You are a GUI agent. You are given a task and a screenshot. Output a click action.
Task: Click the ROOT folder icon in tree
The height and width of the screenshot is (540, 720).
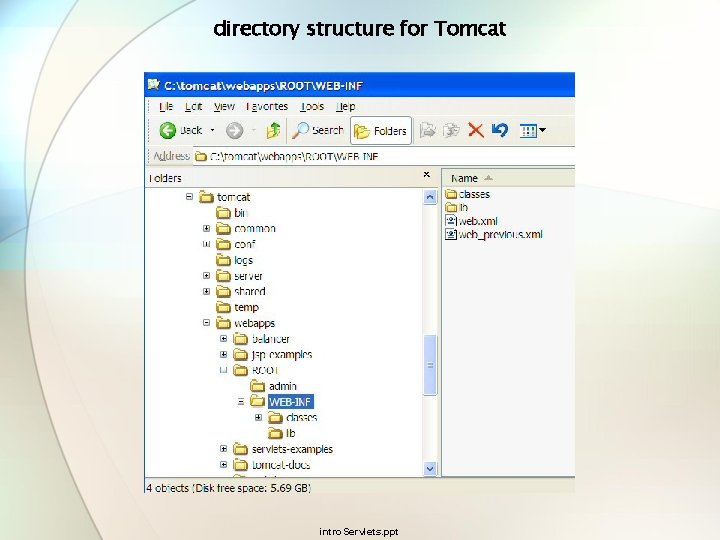[241, 371]
